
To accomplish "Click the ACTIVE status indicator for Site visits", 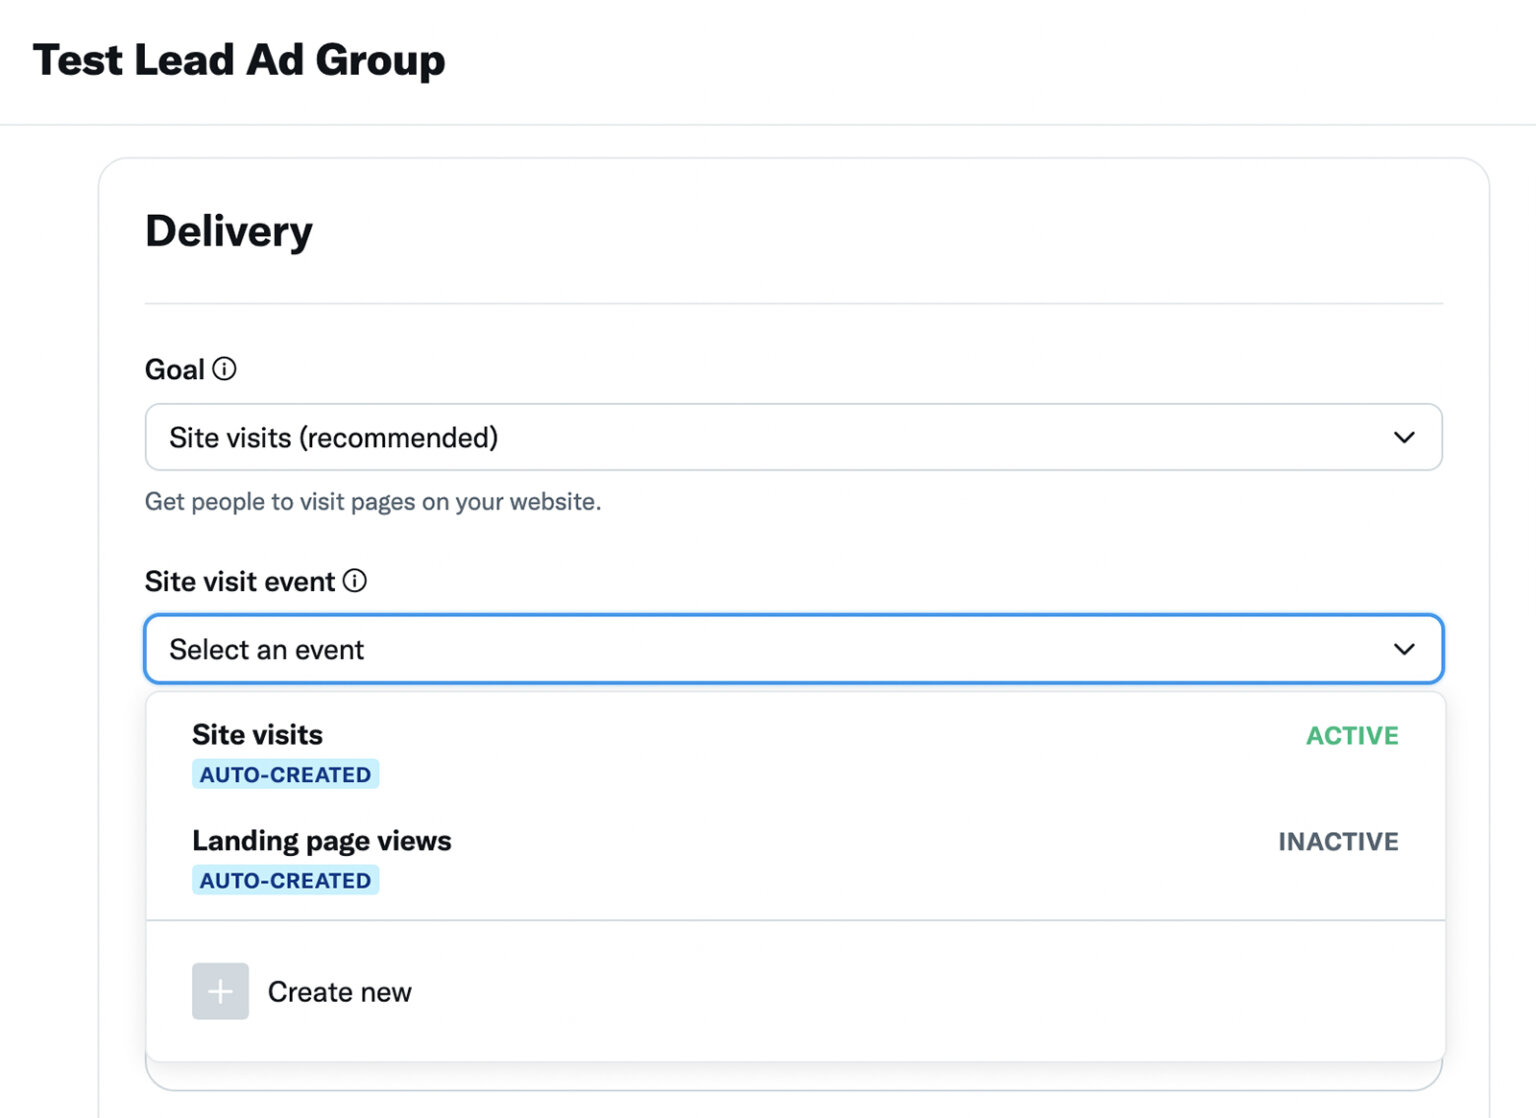I will (1352, 735).
